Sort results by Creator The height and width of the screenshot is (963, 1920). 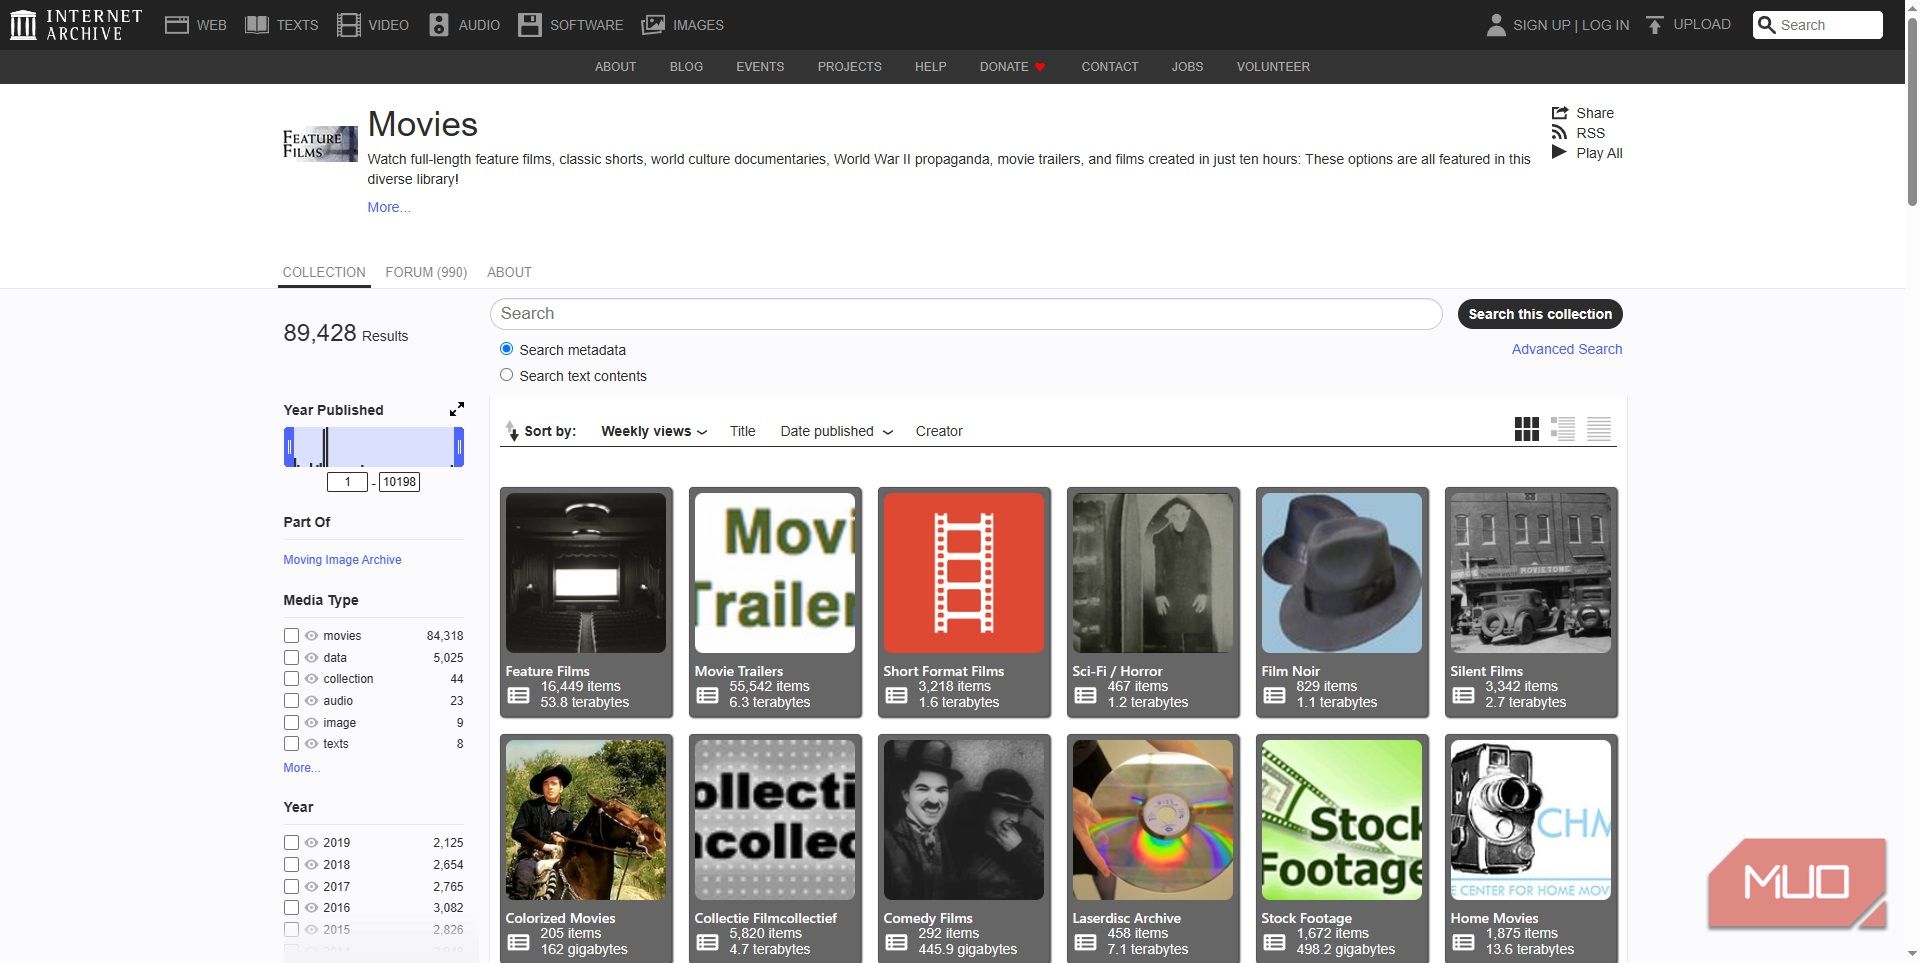click(939, 431)
